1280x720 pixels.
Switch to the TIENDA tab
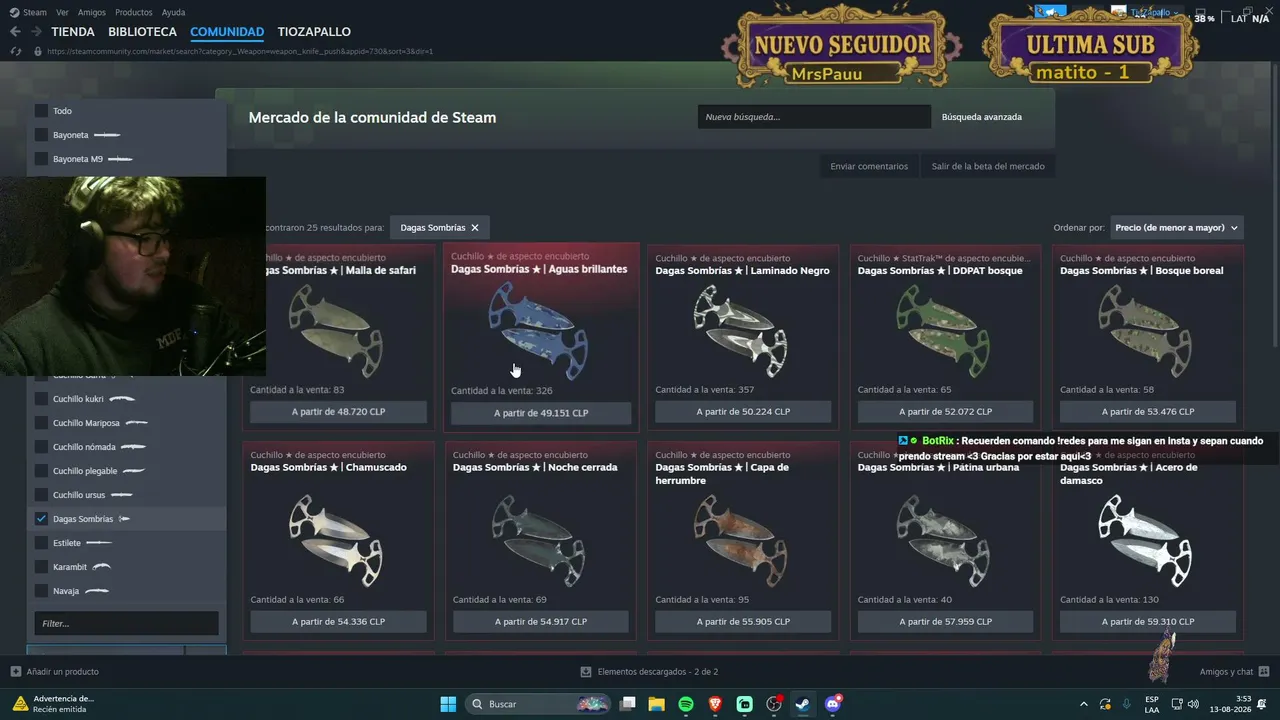[x=73, y=32]
